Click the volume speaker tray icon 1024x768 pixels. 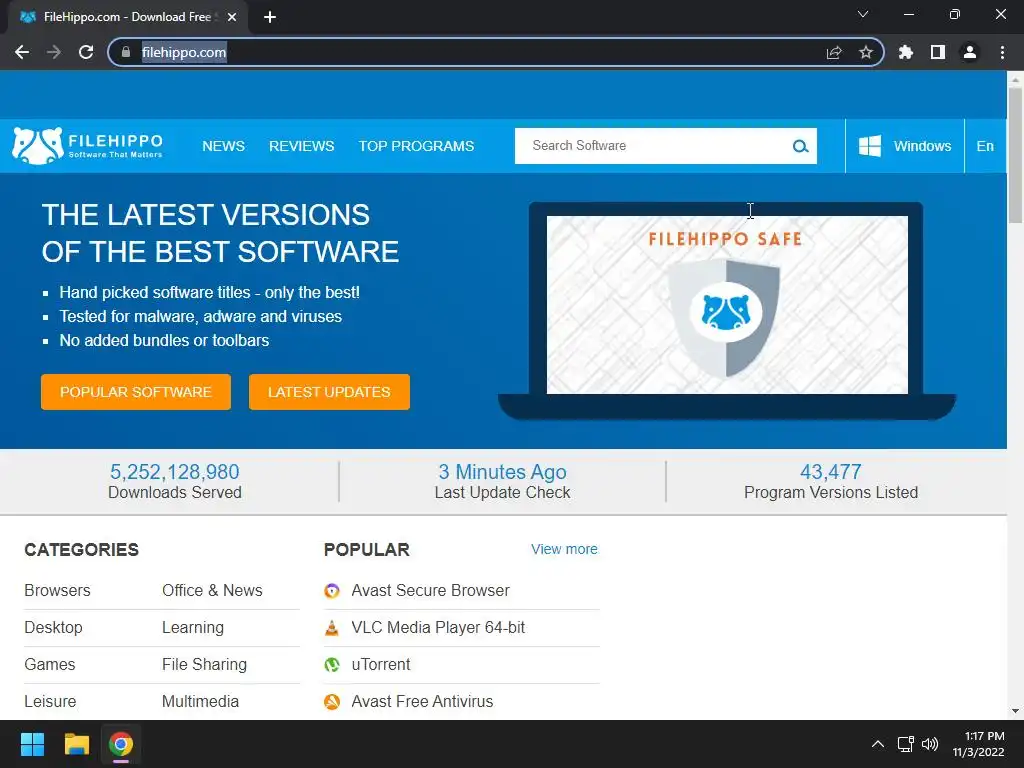tap(930, 744)
